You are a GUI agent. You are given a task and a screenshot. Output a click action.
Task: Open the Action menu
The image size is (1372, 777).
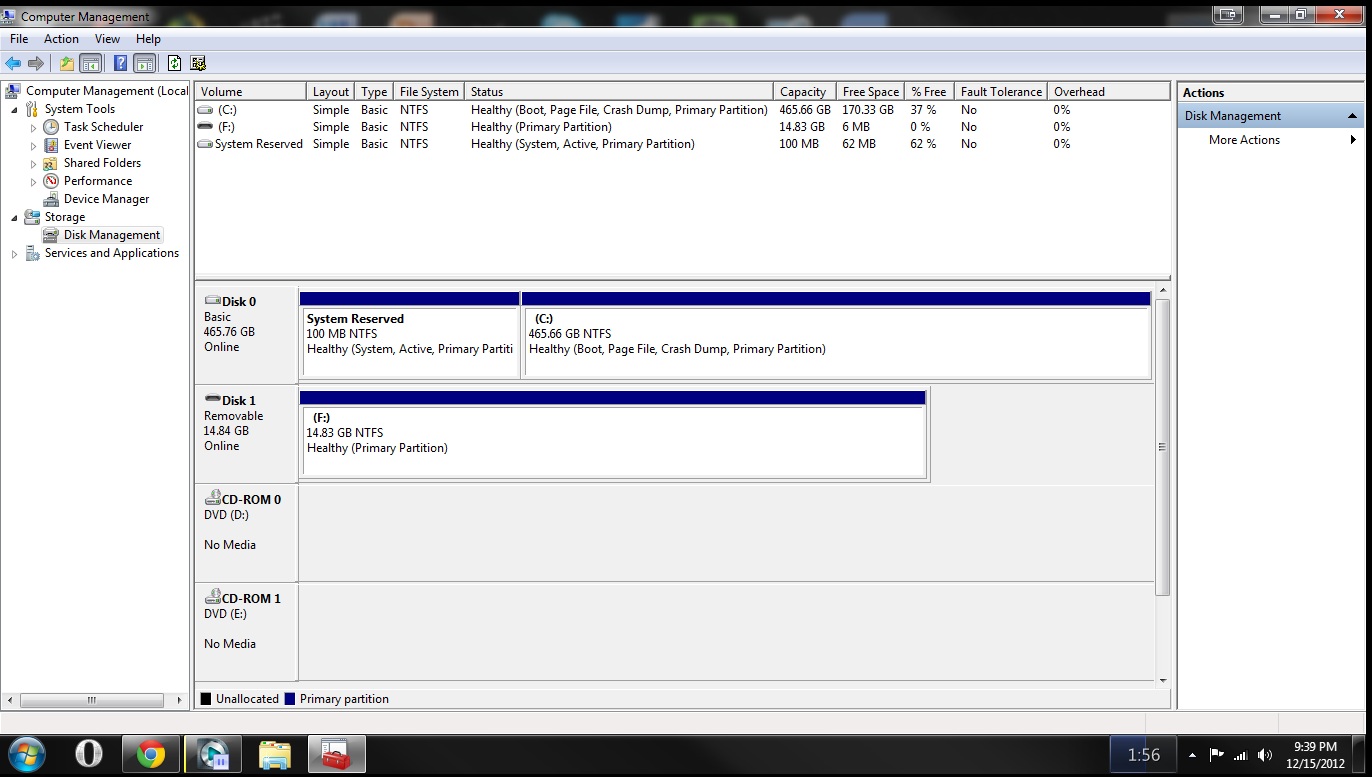(x=61, y=39)
